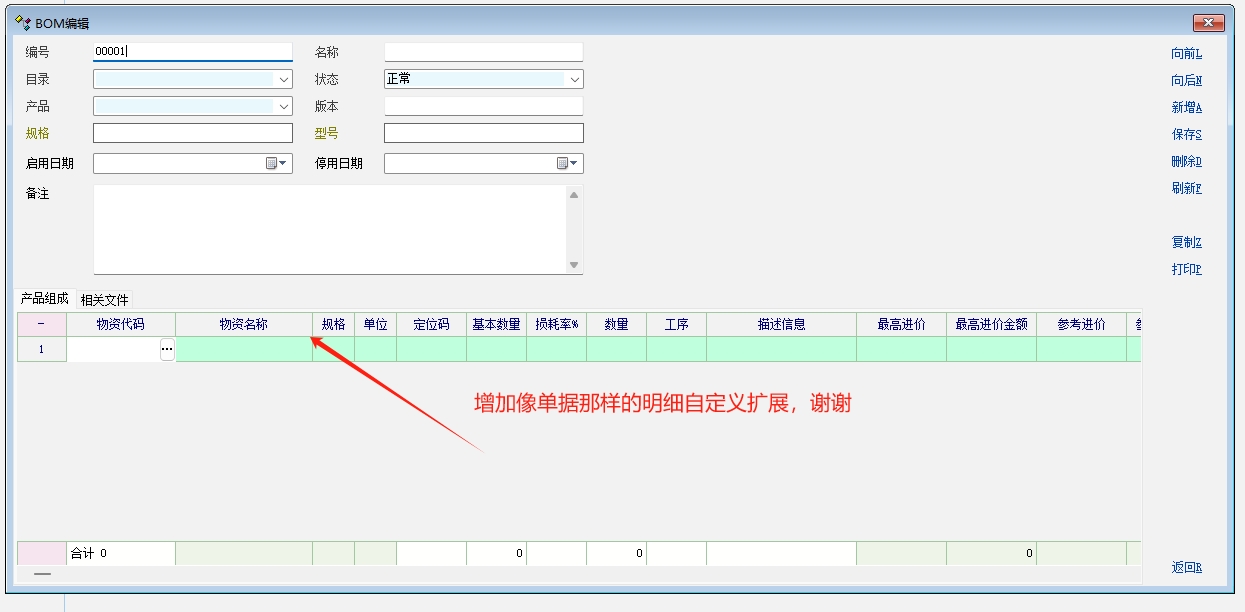Screen dimensions: 1245x612
Task: Click the ellipsis lookup button in 物资代码 cell
Action: click(167, 349)
